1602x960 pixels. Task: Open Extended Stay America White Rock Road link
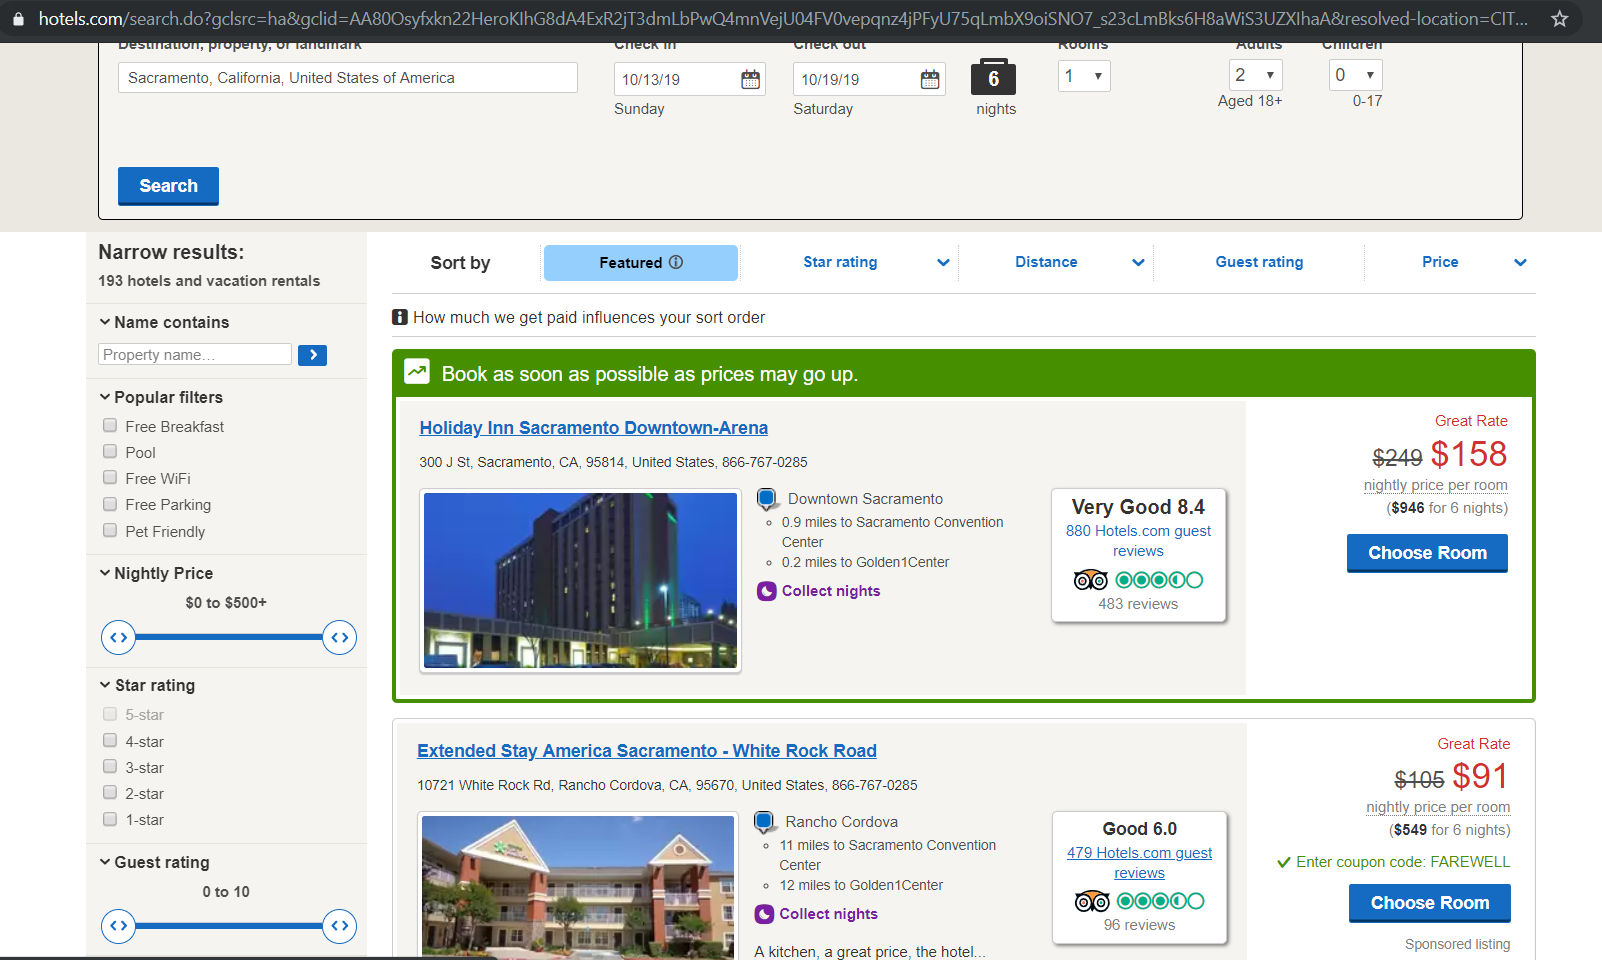pyautogui.click(x=647, y=751)
